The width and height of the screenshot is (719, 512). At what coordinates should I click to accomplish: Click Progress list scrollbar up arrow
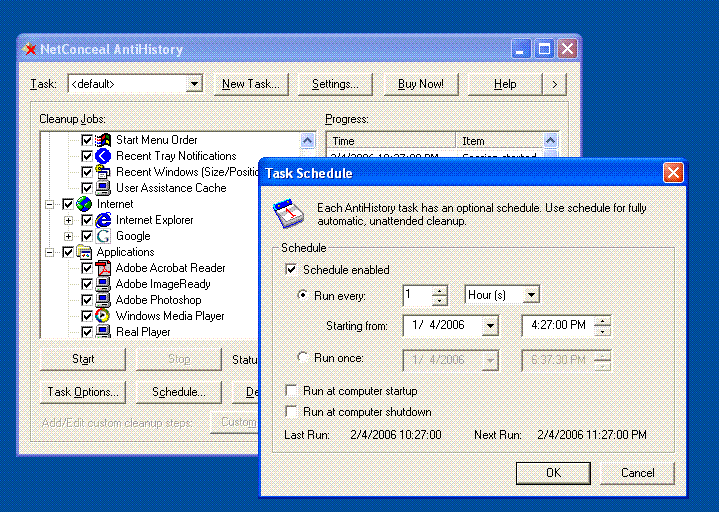click(x=551, y=140)
